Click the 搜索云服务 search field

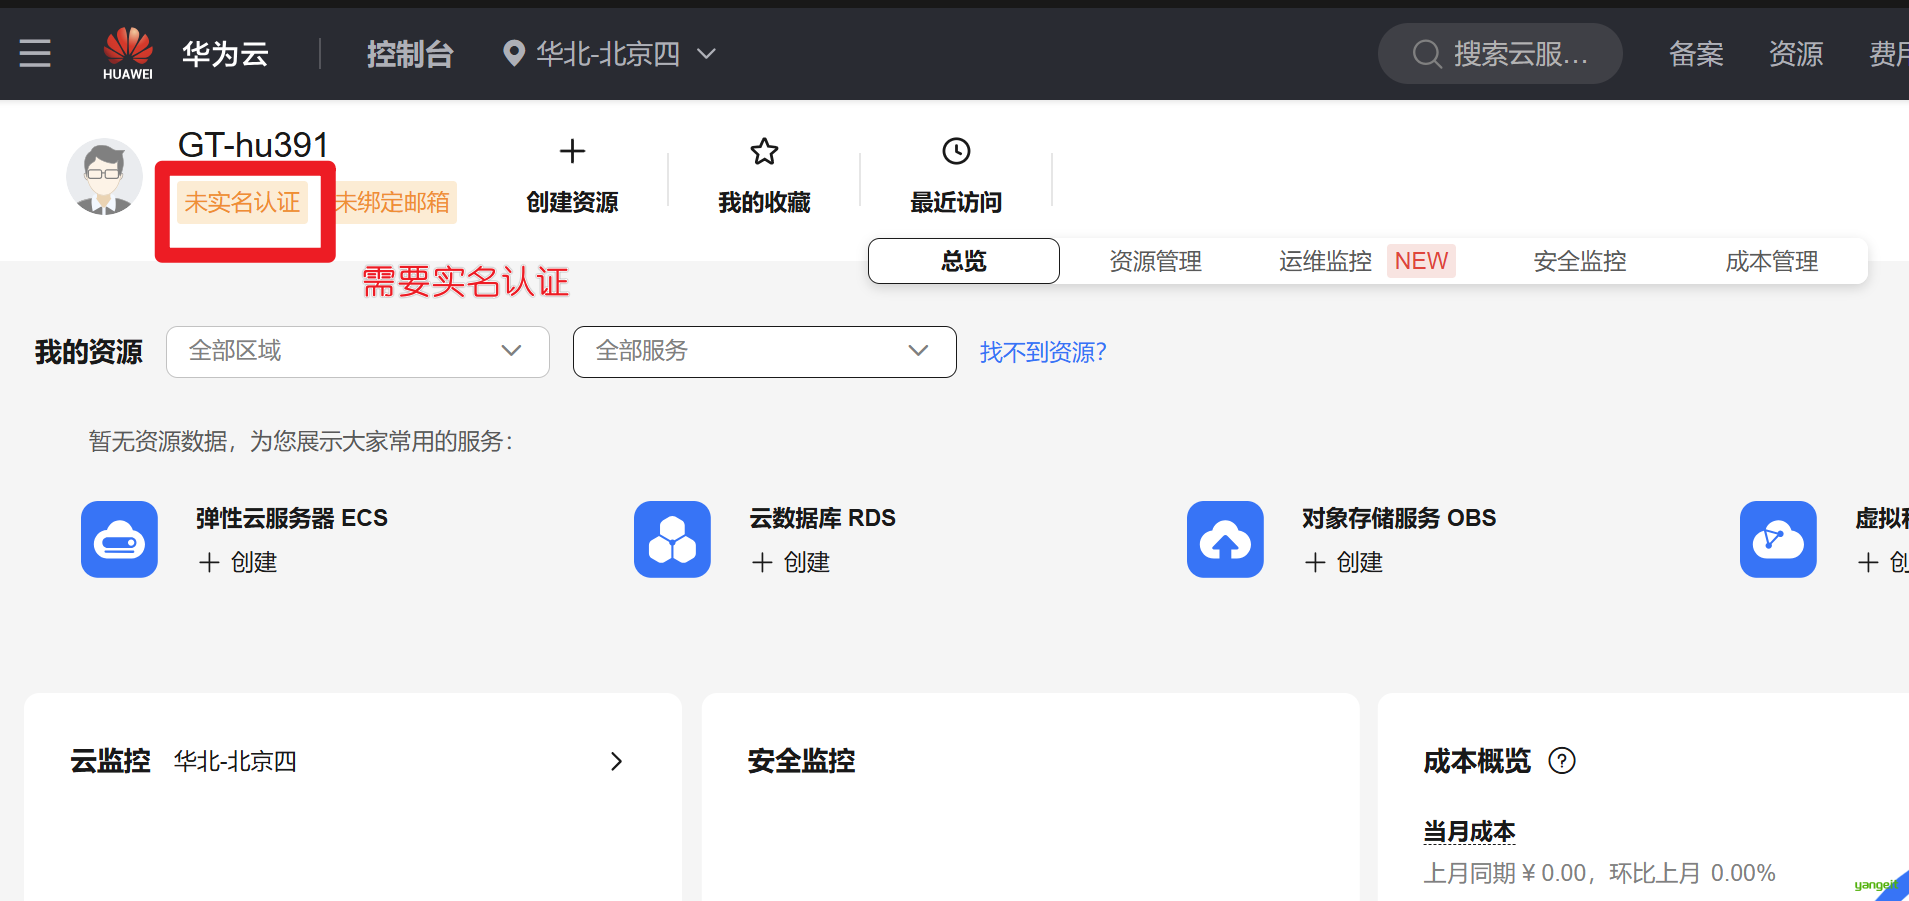click(1500, 54)
